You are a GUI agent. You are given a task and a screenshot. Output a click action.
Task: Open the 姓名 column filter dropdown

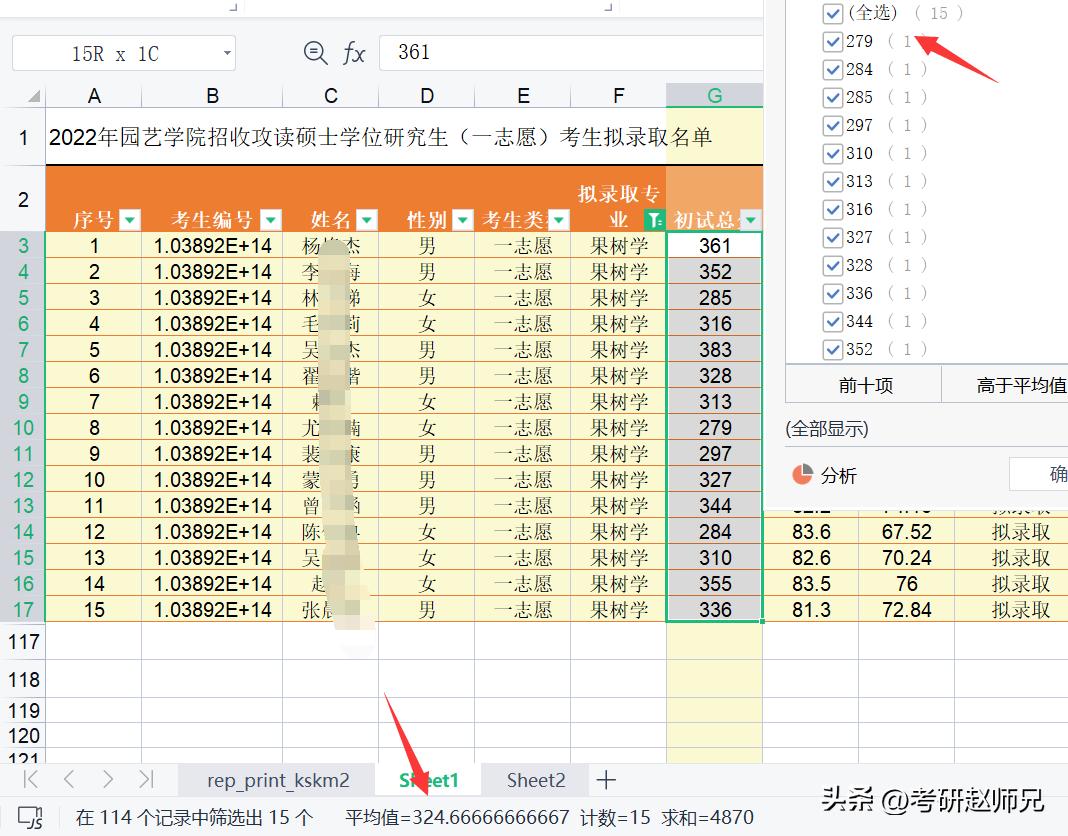pos(366,219)
